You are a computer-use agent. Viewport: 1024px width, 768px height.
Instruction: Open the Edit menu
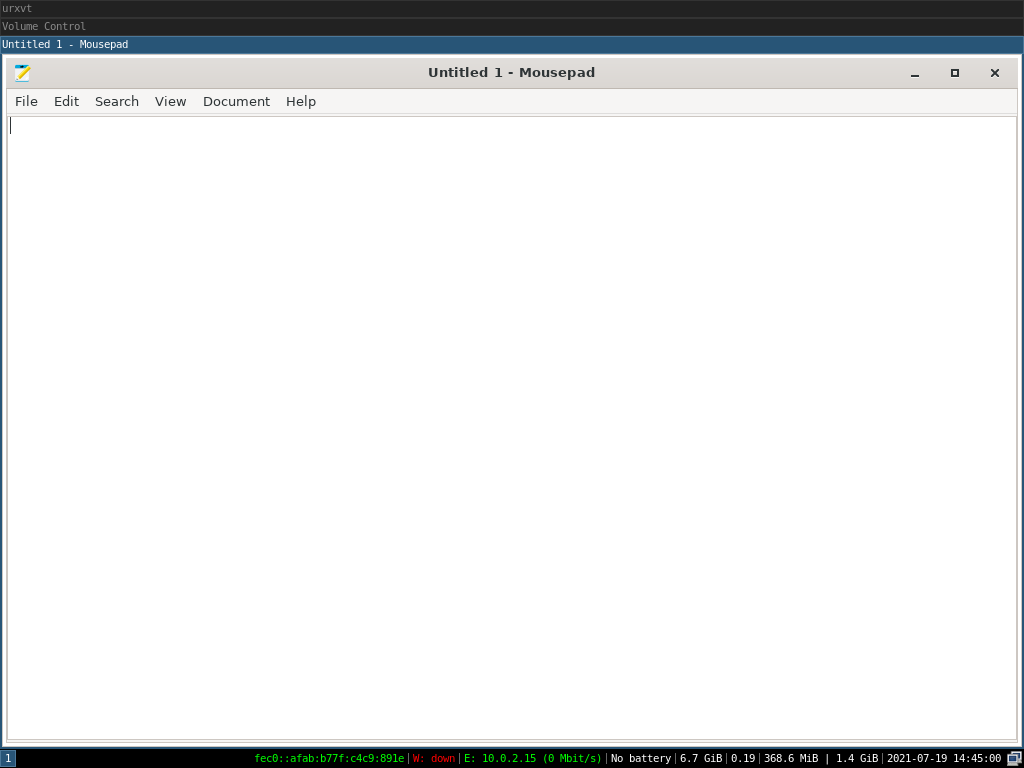point(66,101)
